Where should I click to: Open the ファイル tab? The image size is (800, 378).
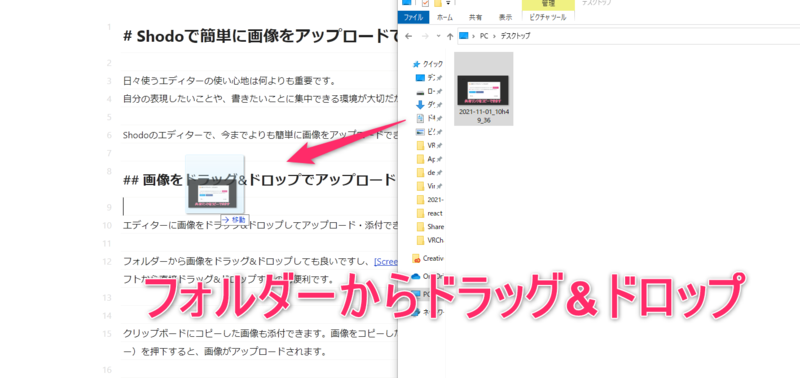pyautogui.click(x=413, y=17)
